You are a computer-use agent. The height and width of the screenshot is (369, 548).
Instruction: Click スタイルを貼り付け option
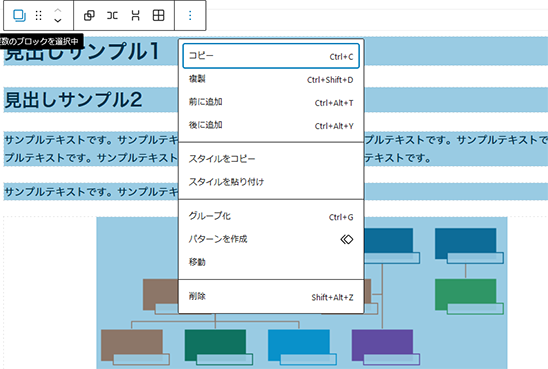(271, 182)
